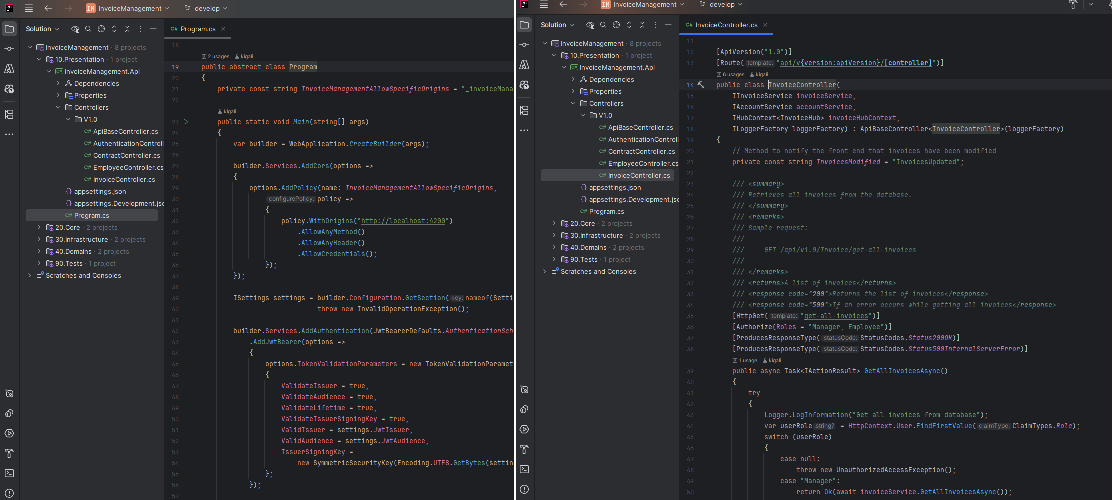
Task: Collapse V1.0 folder in right window tree
Action: (583, 116)
